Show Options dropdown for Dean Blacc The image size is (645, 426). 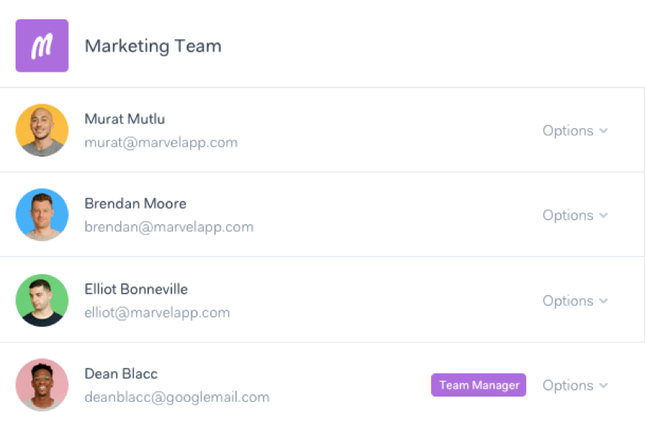pyautogui.click(x=575, y=386)
